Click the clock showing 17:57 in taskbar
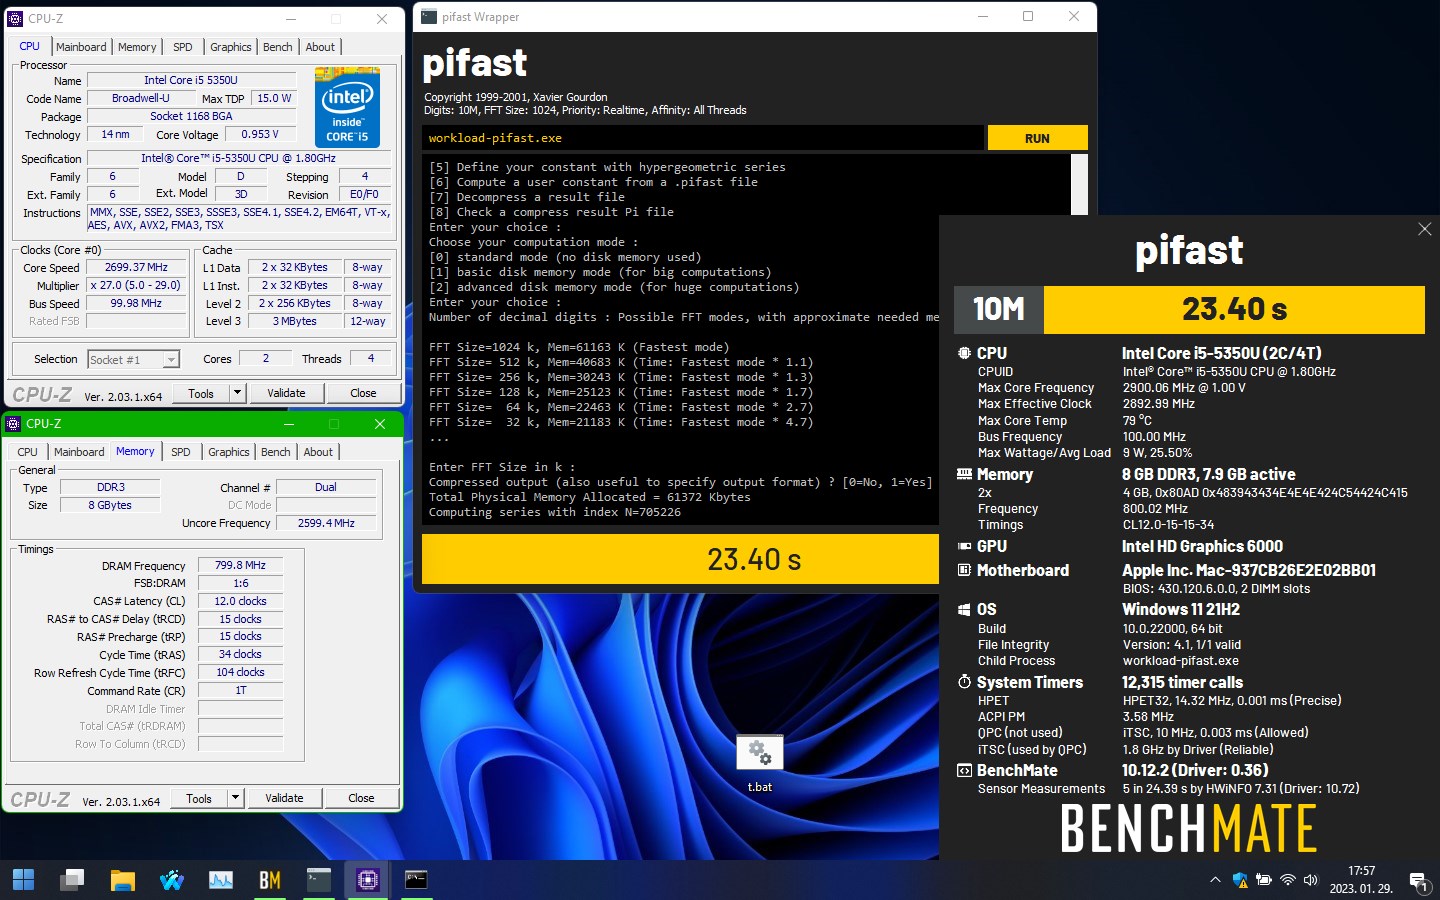This screenshot has height=900, width=1440. [x=1361, y=871]
